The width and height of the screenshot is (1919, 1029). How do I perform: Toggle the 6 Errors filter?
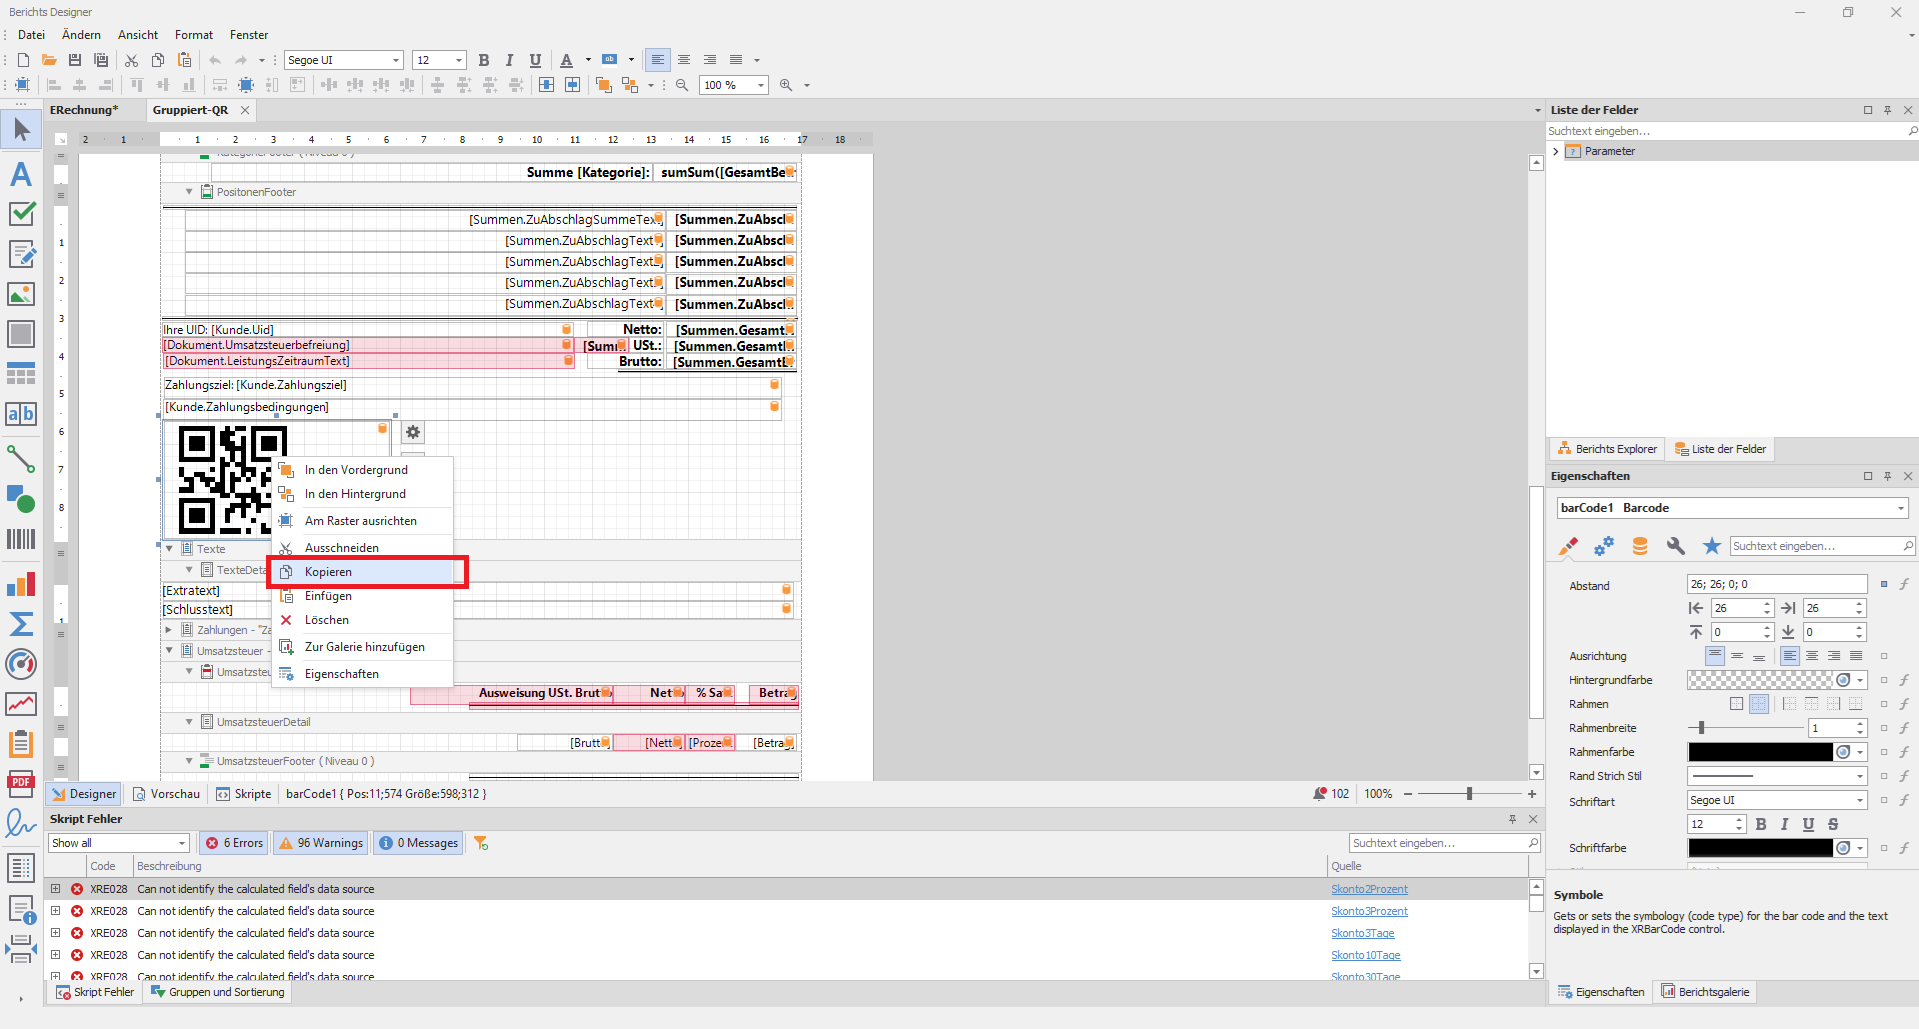(x=235, y=843)
